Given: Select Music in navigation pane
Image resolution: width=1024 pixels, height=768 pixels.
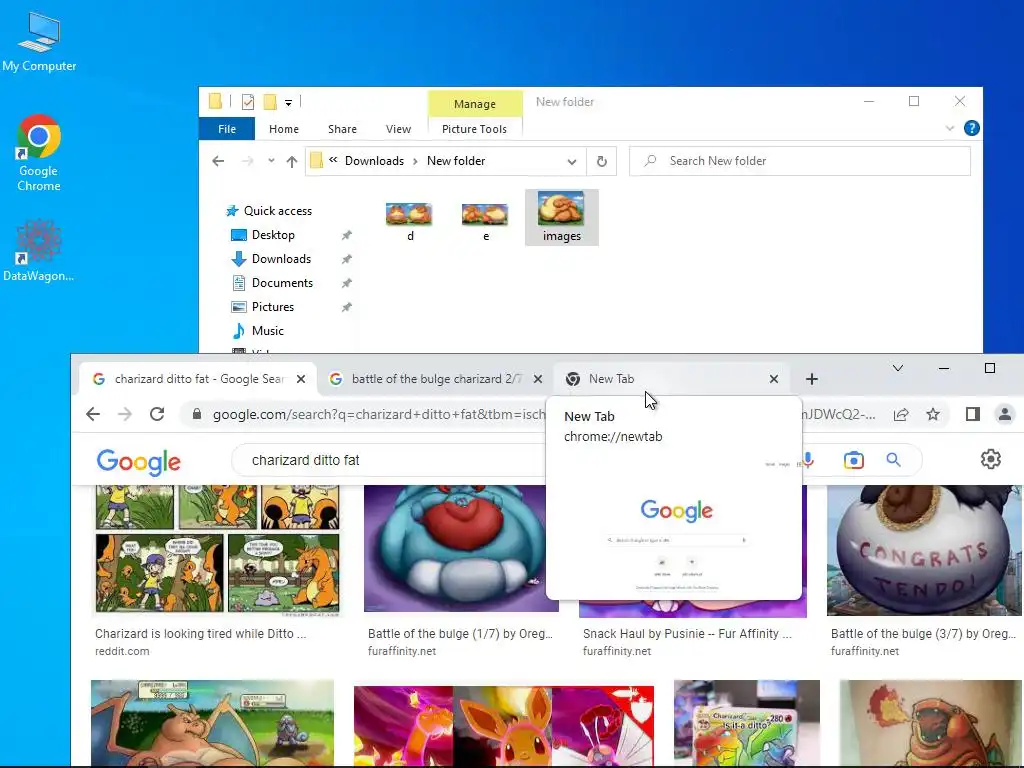Looking at the screenshot, I should (267, 330).
